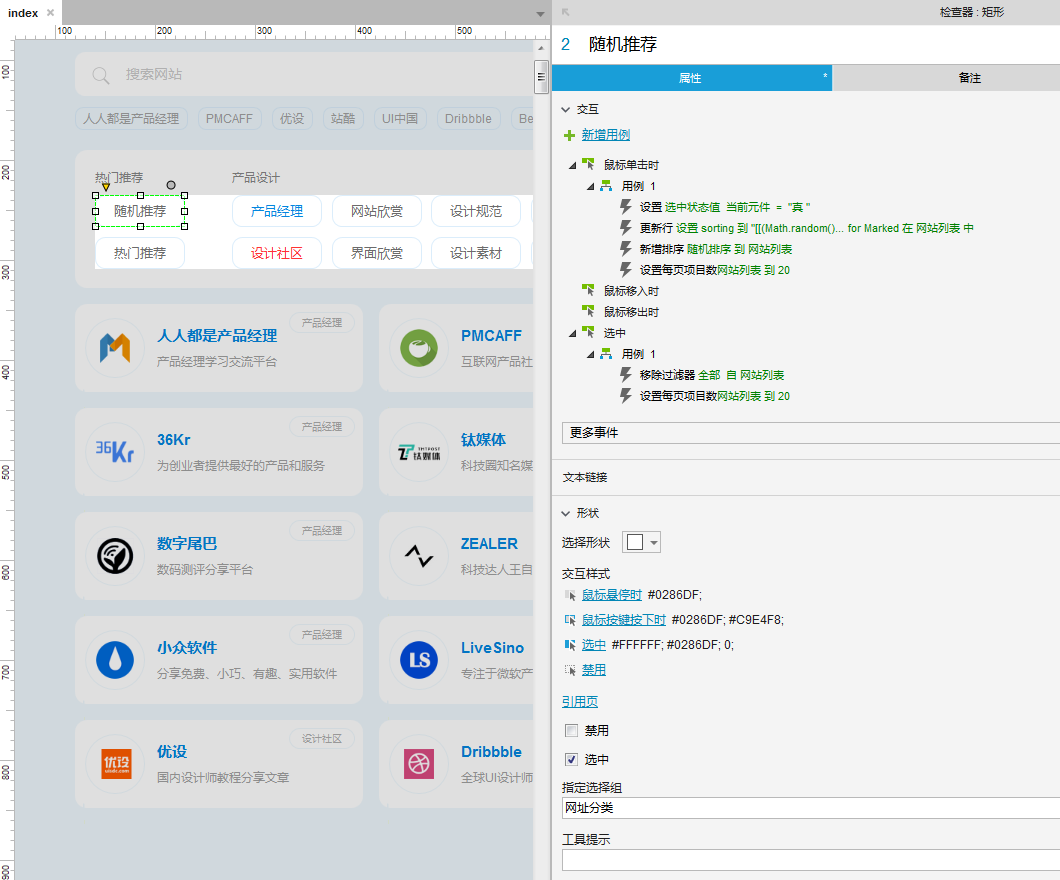Click the 文本链接 section header
The image size is (1060, 880).
(585, 477)
